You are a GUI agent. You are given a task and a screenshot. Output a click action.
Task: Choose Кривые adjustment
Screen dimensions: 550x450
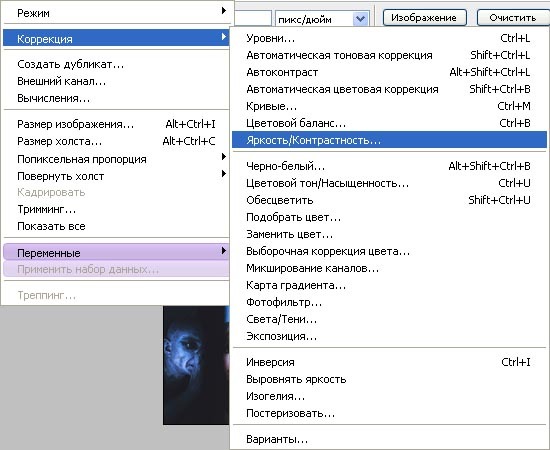(389, 106)
